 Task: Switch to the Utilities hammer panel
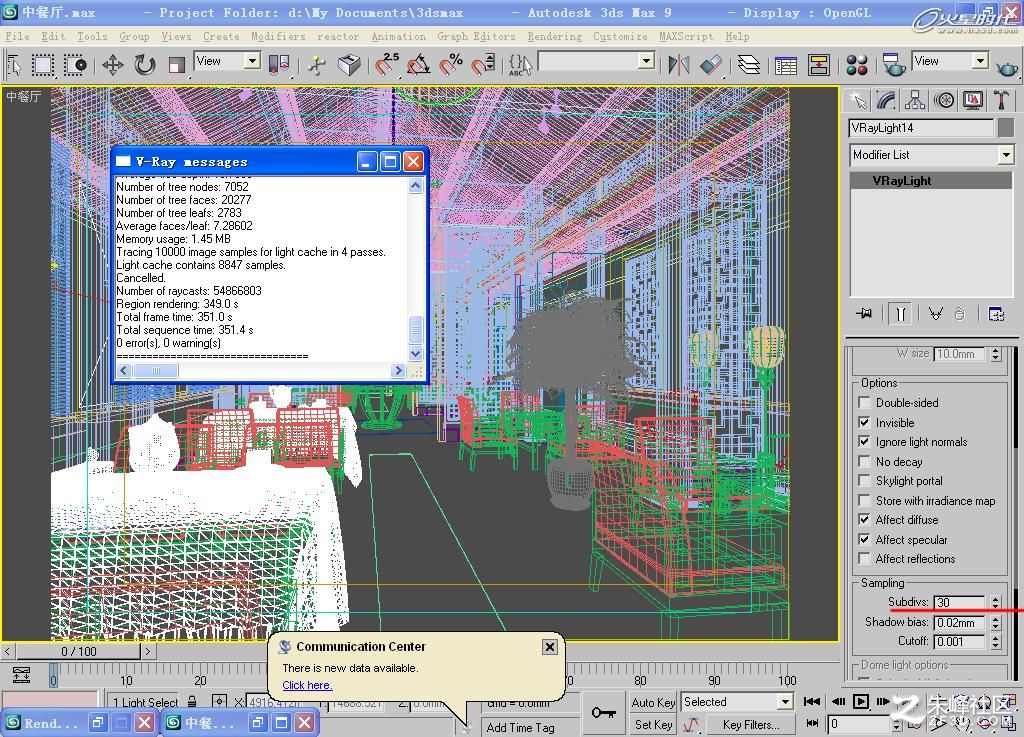pos(1001,101)
